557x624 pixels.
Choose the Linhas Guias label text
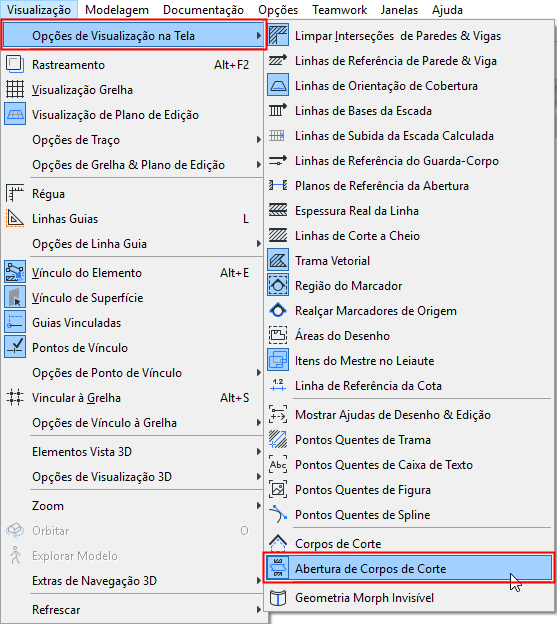coord(65,219)
